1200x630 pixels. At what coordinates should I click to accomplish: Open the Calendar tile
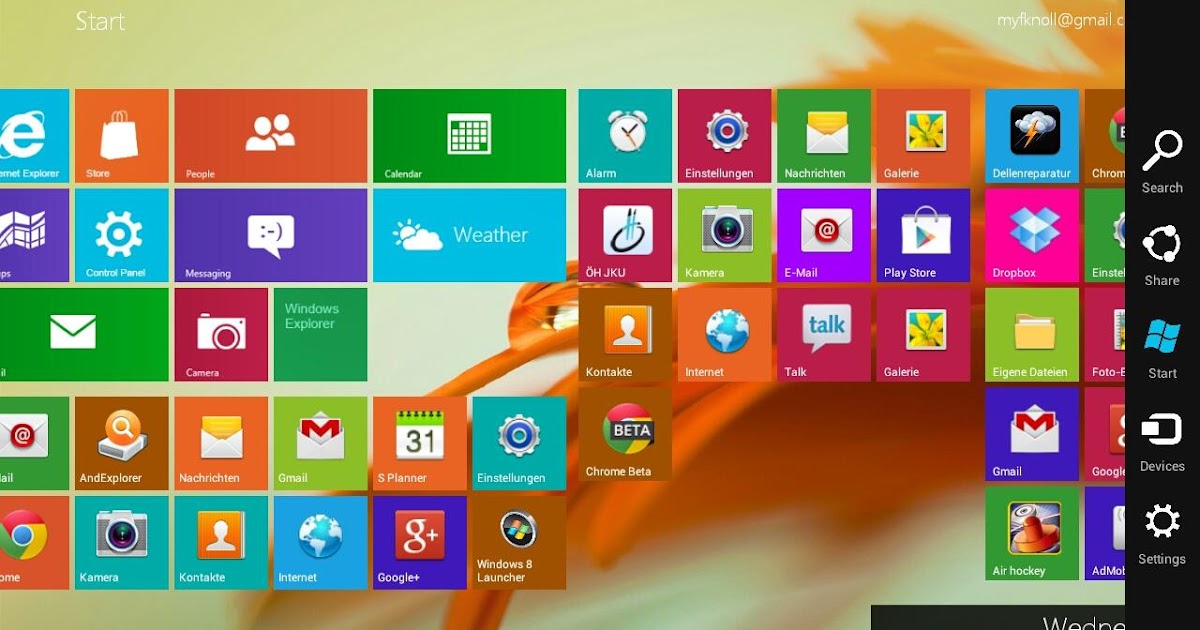470,136
